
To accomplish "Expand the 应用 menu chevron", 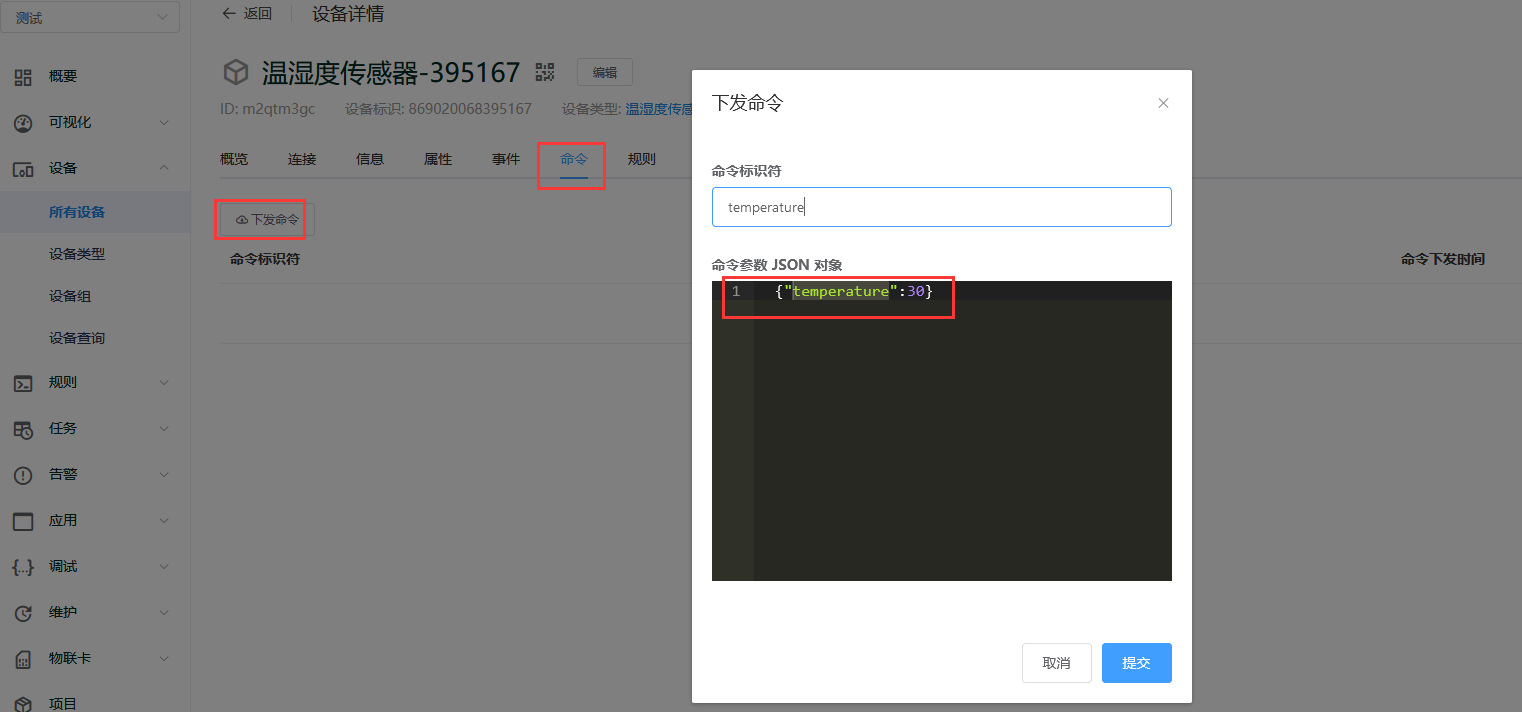I will coord(165,521).
